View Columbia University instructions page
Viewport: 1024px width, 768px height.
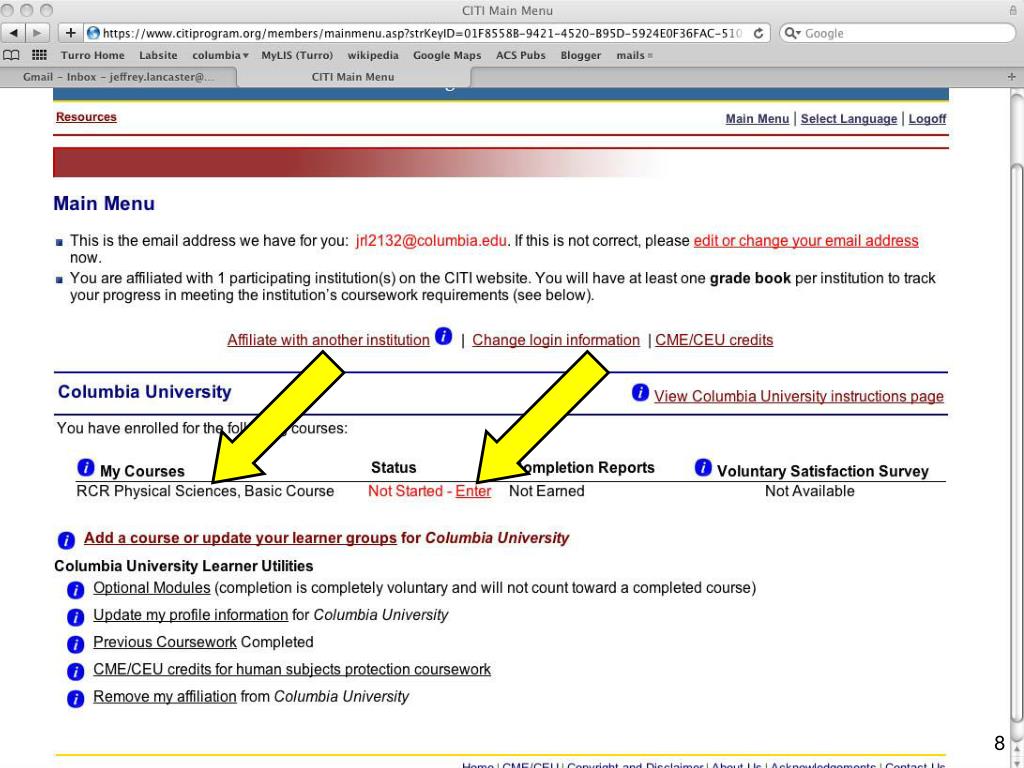(x=799, y=396)
